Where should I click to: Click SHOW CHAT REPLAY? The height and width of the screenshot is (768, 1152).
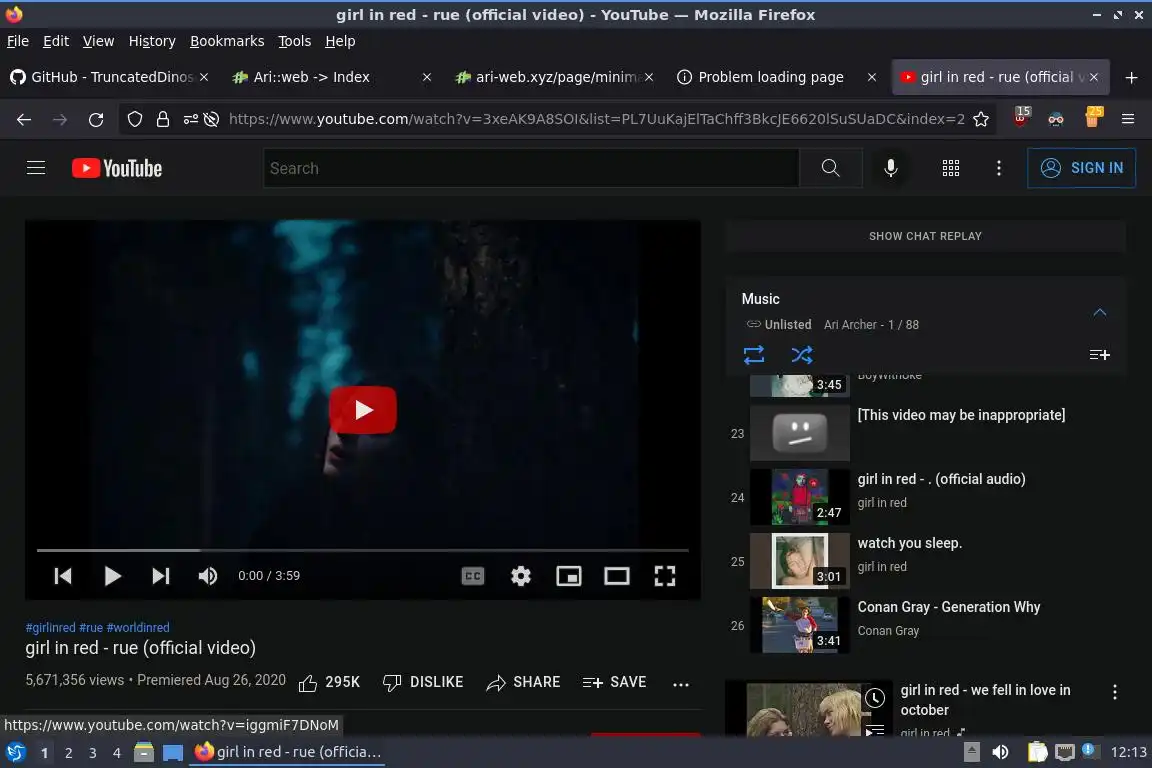point(925,236)
